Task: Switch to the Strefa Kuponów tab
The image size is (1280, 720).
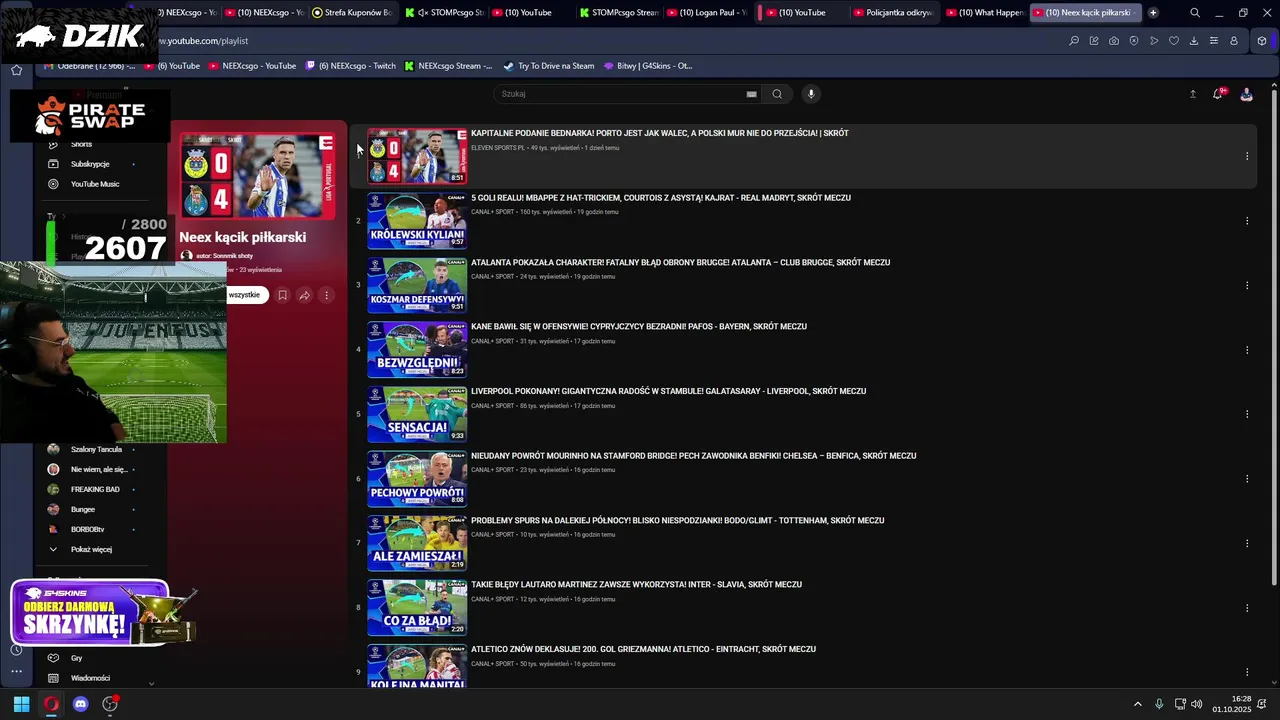Action: click(x=352, y=13)
